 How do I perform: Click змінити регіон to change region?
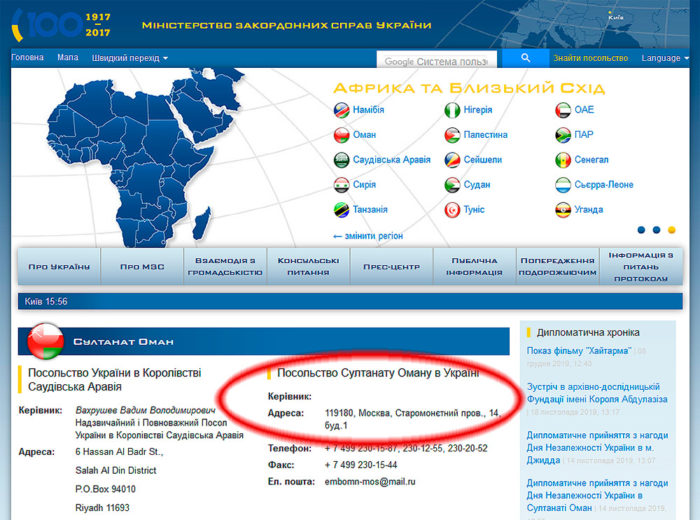click(x=368, y=236)
